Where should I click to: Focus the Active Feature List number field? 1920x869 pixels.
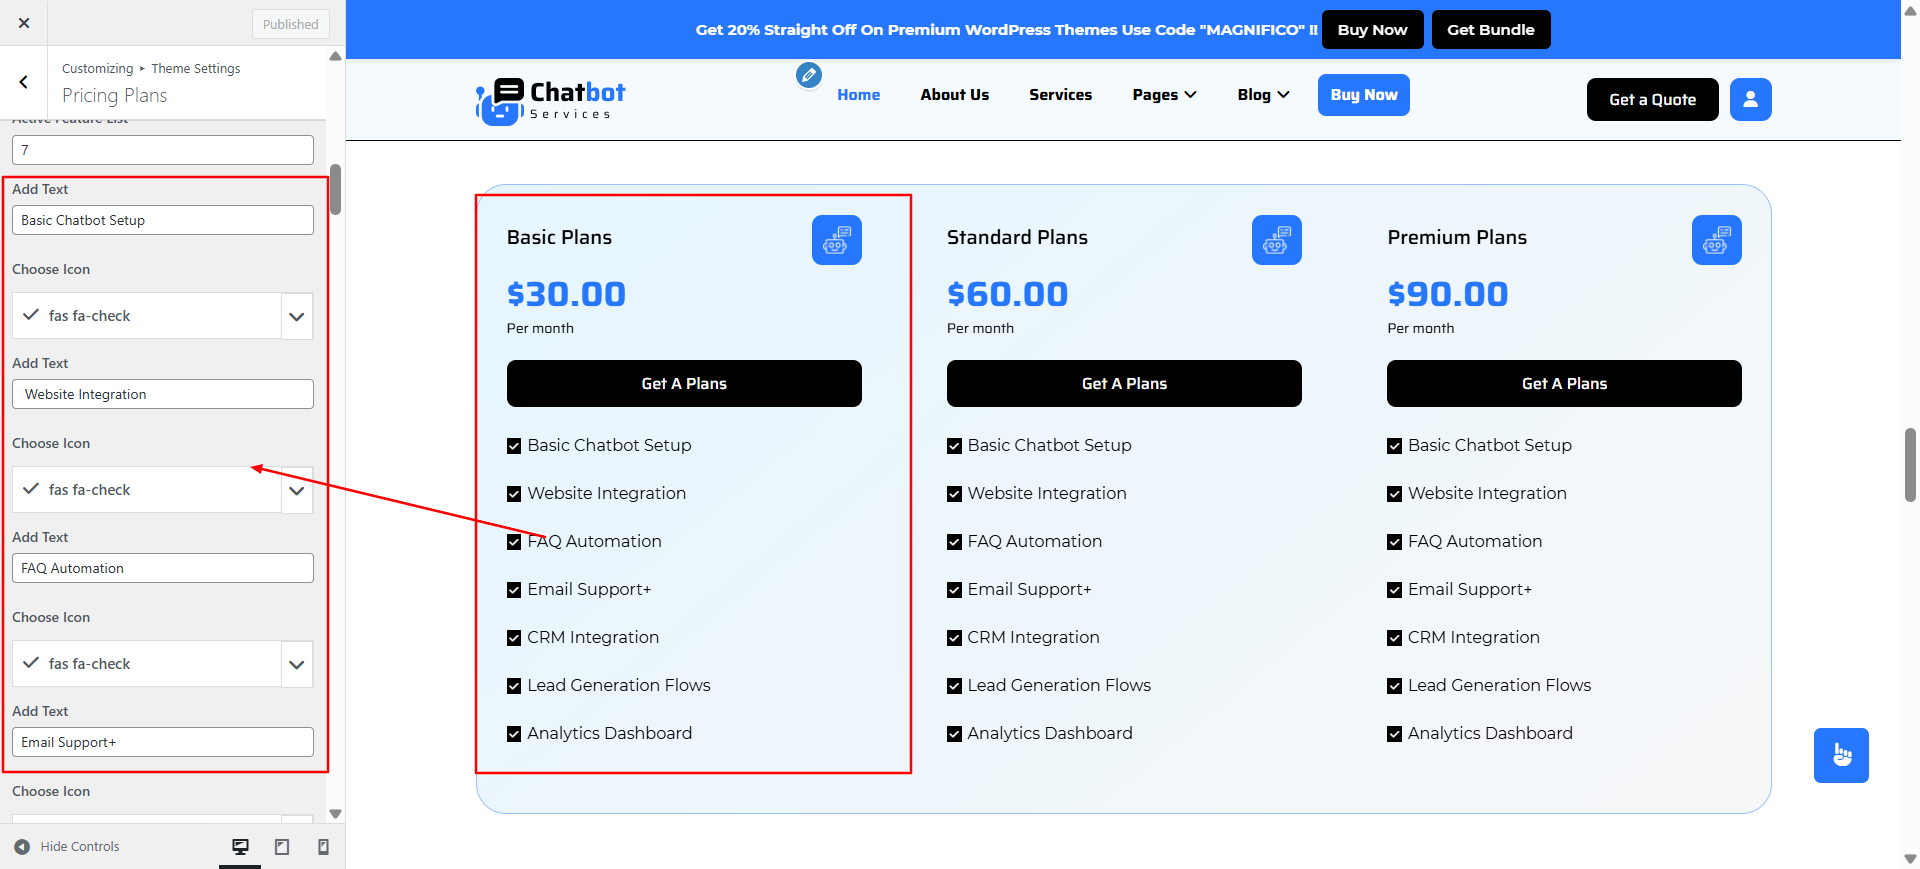pos(163,150)
